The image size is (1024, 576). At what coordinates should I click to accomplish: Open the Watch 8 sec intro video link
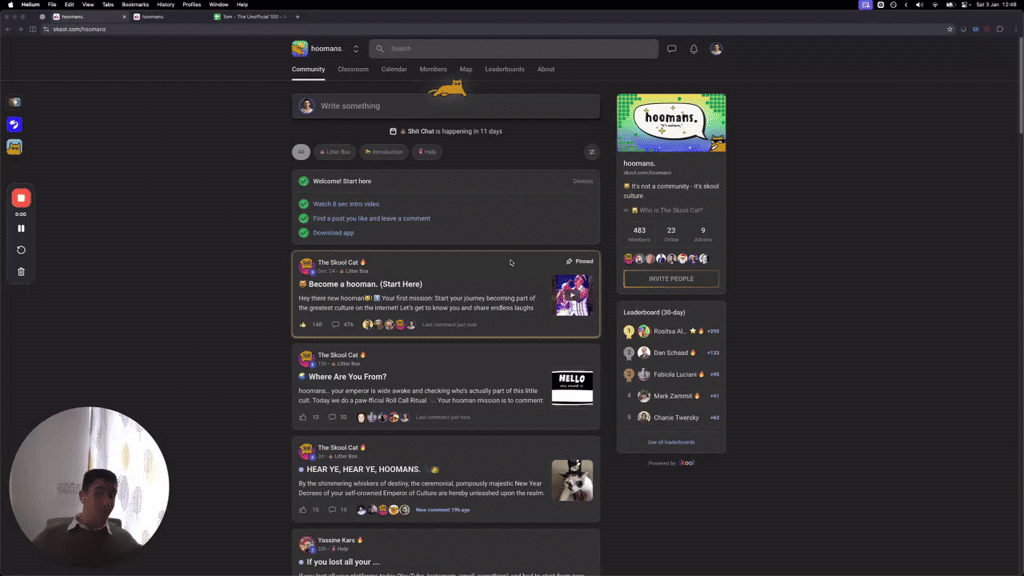click(x=346, y=204)
